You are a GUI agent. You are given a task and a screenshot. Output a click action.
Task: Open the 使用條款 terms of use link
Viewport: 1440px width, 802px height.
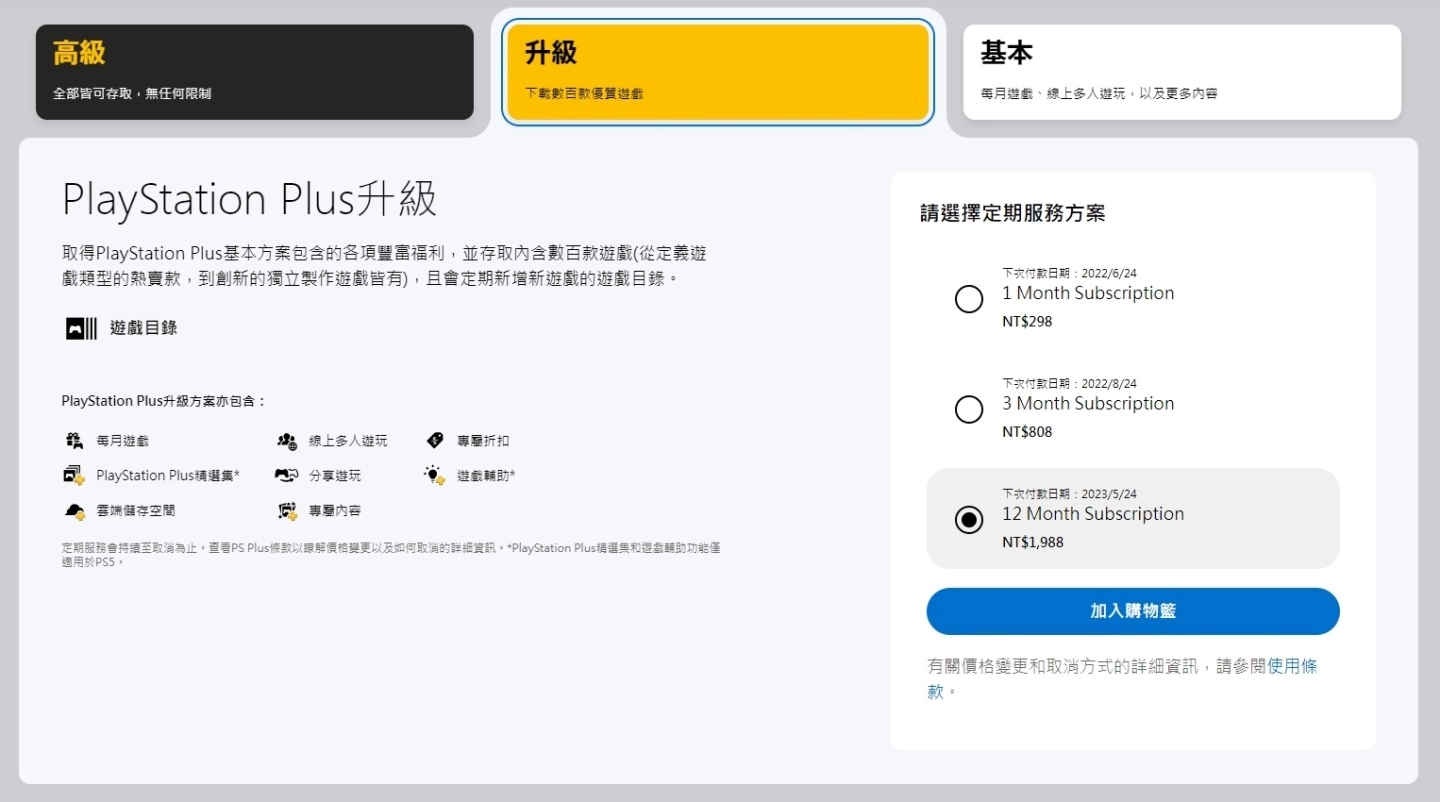[x=1294, y=666]
